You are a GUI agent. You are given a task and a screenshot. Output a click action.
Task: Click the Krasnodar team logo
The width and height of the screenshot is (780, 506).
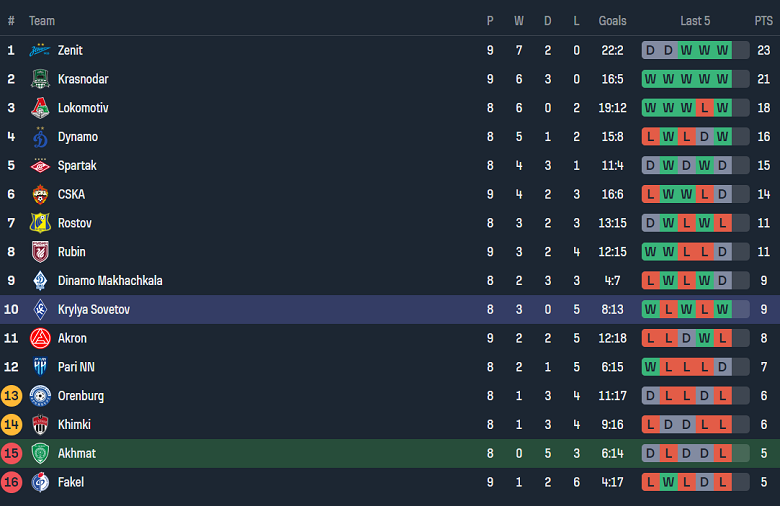(40, 79)
